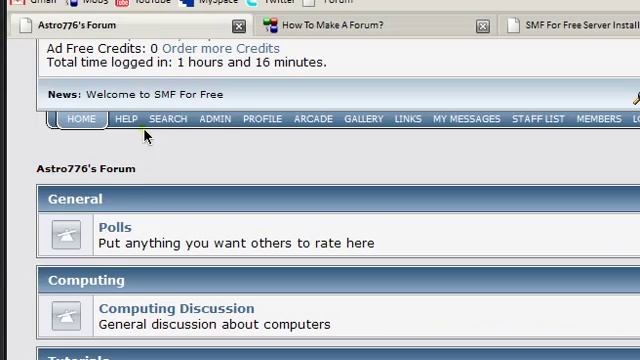
Task: Click the YouTube bookmark icon
Action: click(122, 3)
